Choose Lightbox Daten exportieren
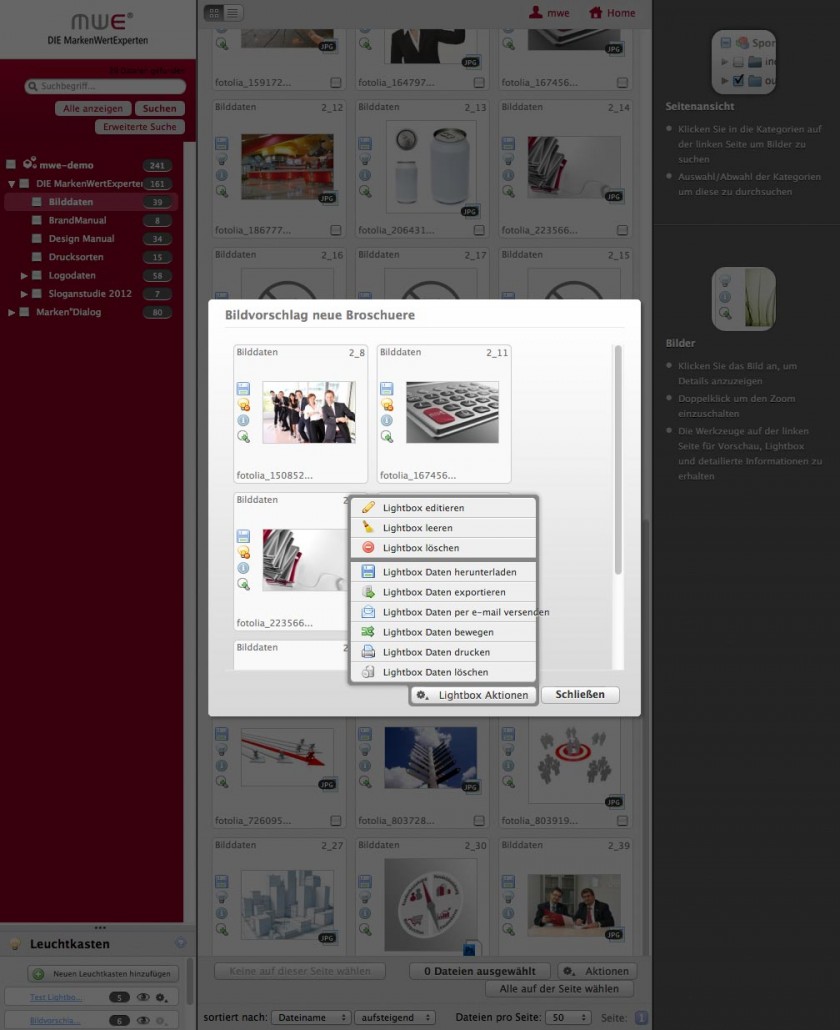Image resolution: width=840 pixels, height=1030 pixels. (443, 592)
